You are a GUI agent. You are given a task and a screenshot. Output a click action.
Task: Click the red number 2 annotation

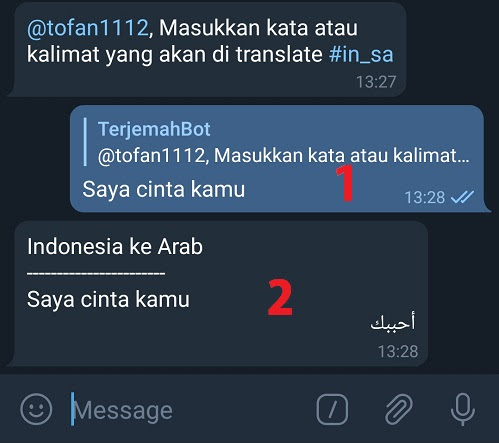[280, 297]
